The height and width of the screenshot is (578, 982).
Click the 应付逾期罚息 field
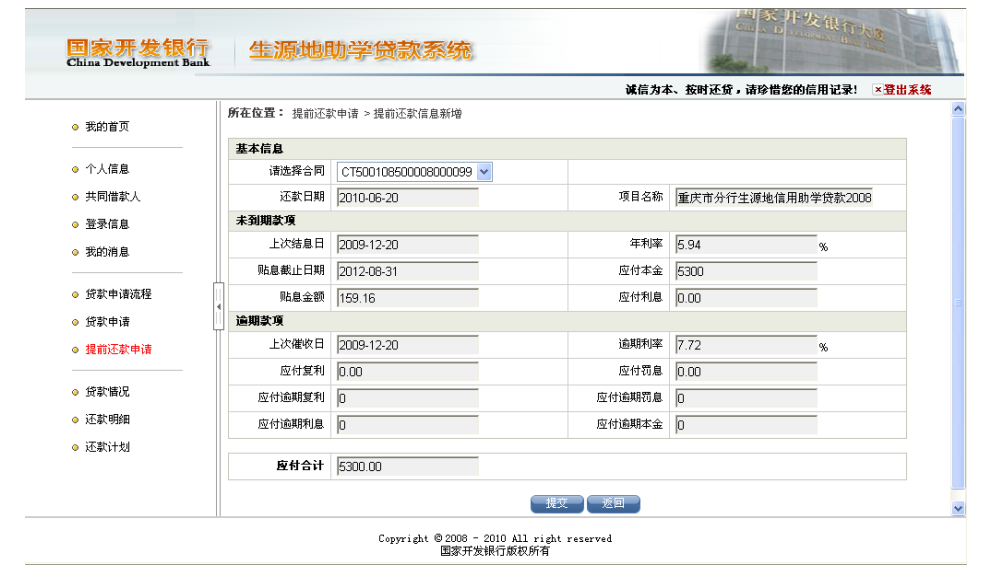pyautogui.click(x=746, y=398)
